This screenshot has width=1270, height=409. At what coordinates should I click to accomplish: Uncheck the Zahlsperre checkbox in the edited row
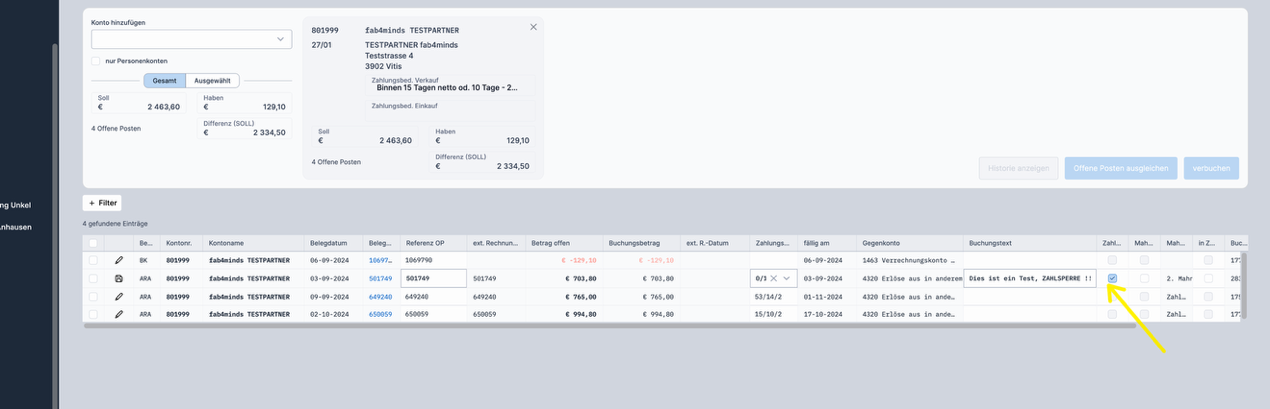1112,279
